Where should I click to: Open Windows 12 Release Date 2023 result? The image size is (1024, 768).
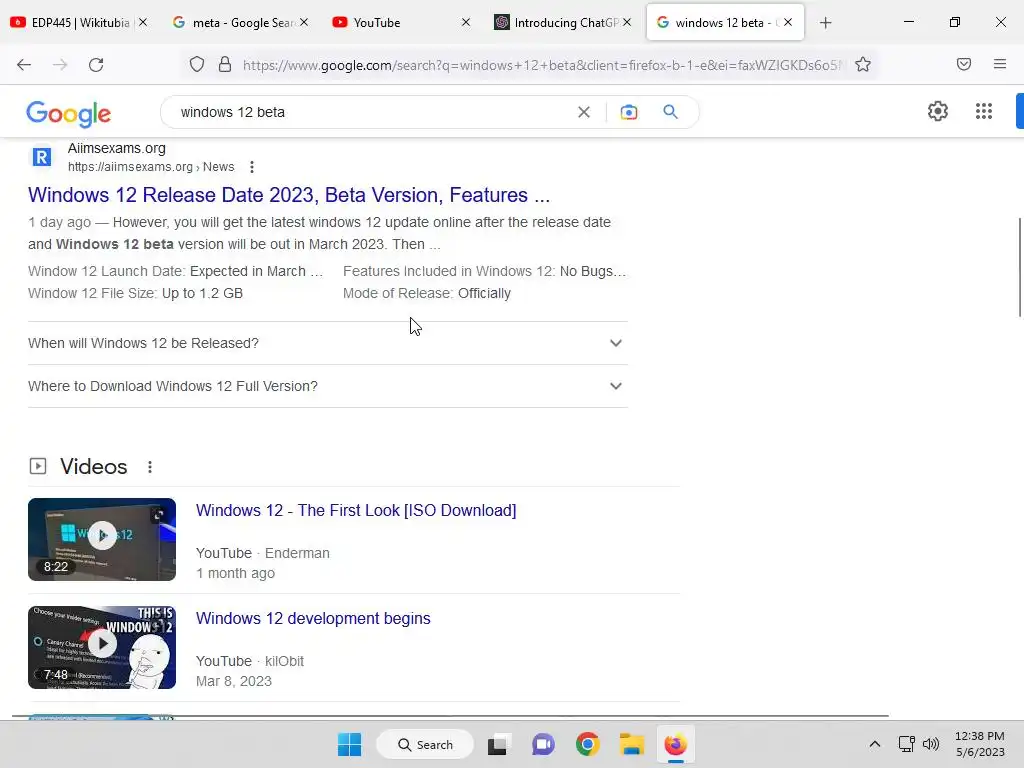289,195
